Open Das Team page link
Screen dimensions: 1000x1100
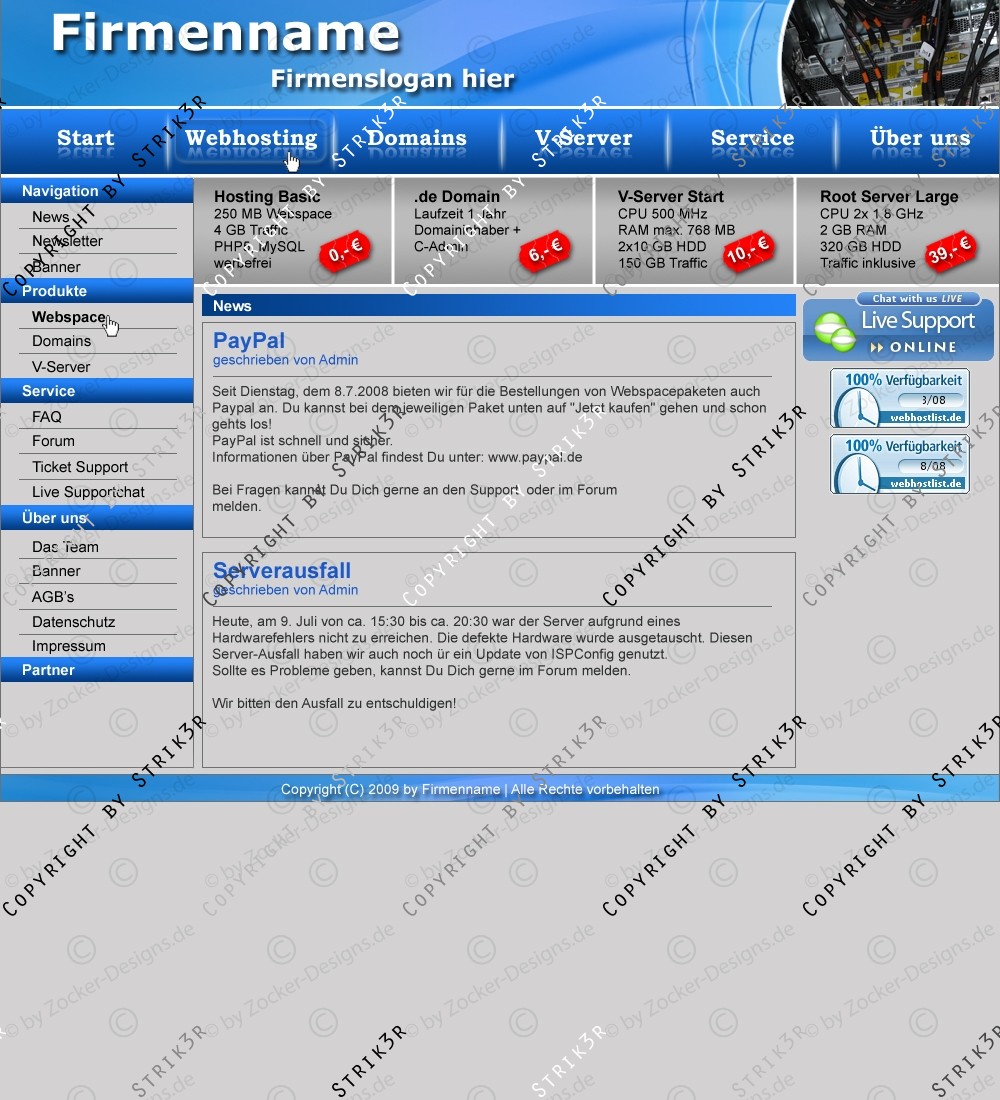click(x=65, y=546)
